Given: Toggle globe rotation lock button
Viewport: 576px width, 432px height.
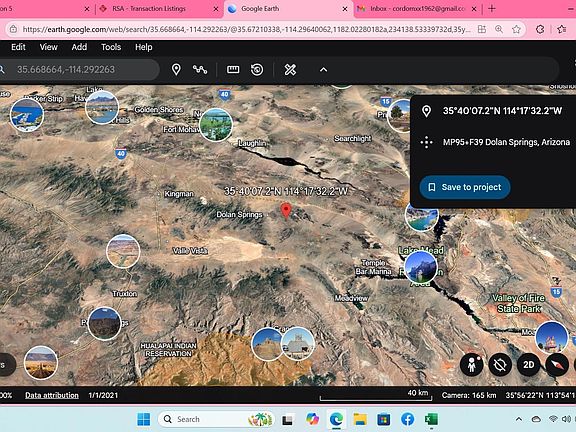Looking at the screenshot, I should (x=500, y=365).
